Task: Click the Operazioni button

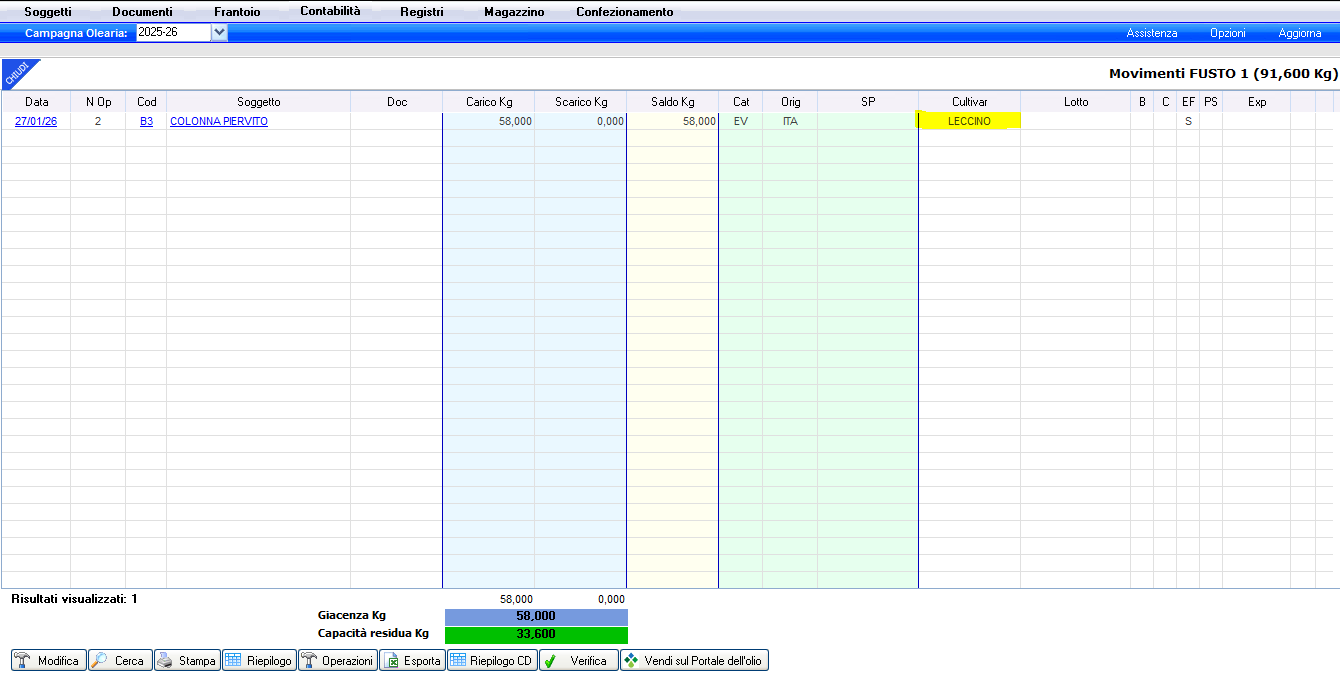Action: pos(338,661)
